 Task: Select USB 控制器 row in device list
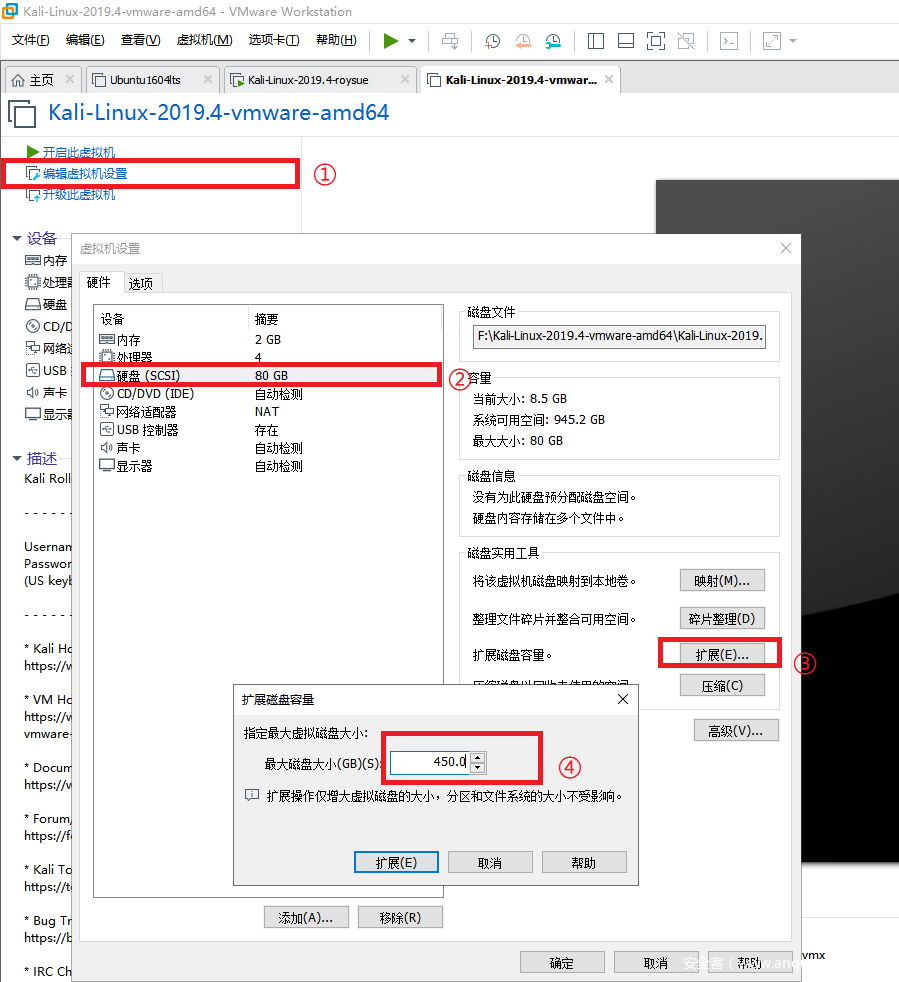pos(268,430)
